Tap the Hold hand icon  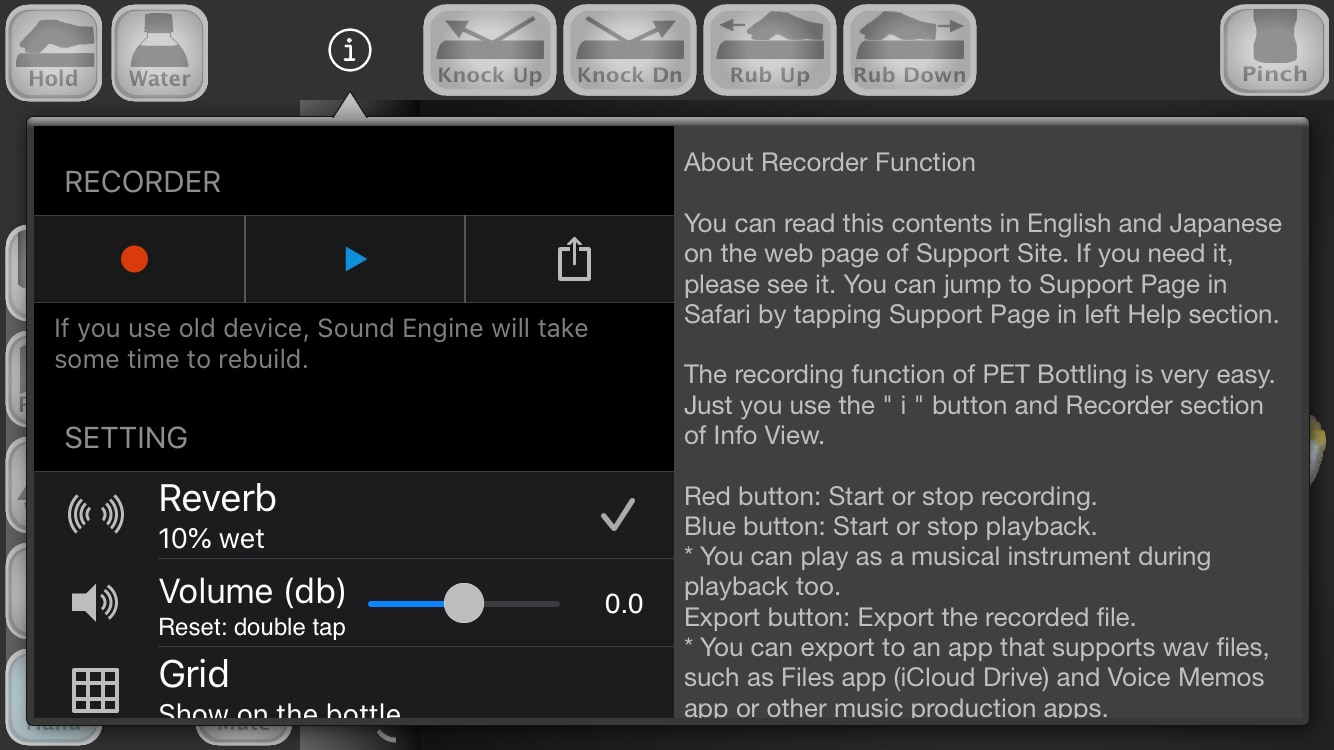click(x=54, y=52)
